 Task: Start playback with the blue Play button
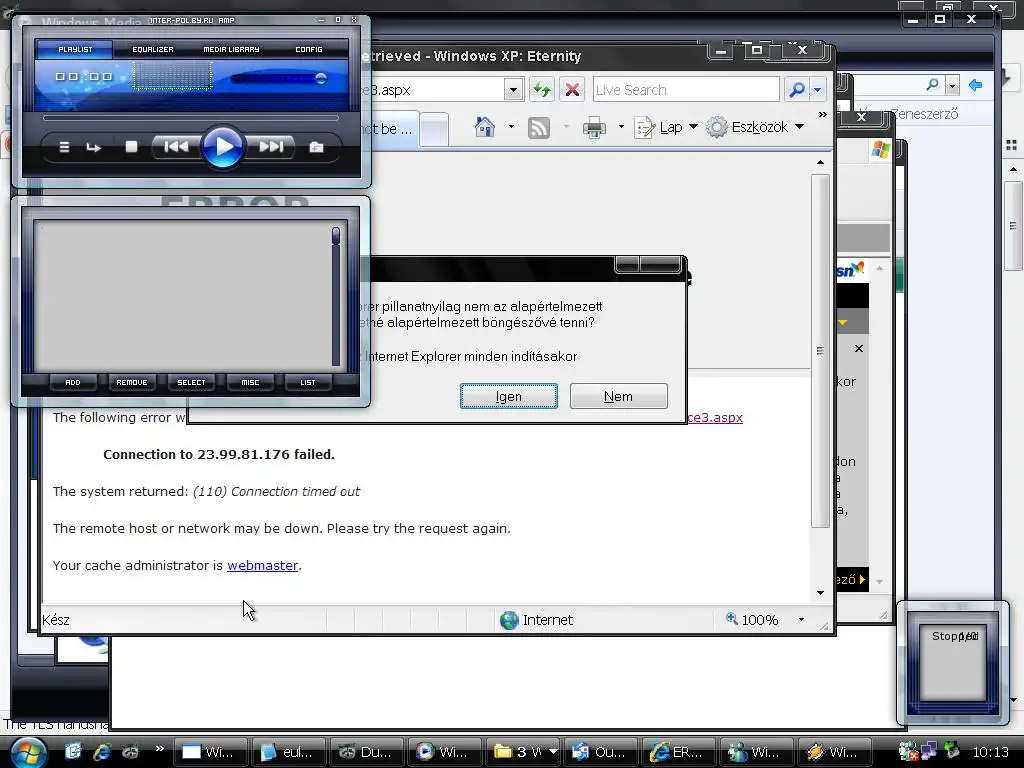223,146
